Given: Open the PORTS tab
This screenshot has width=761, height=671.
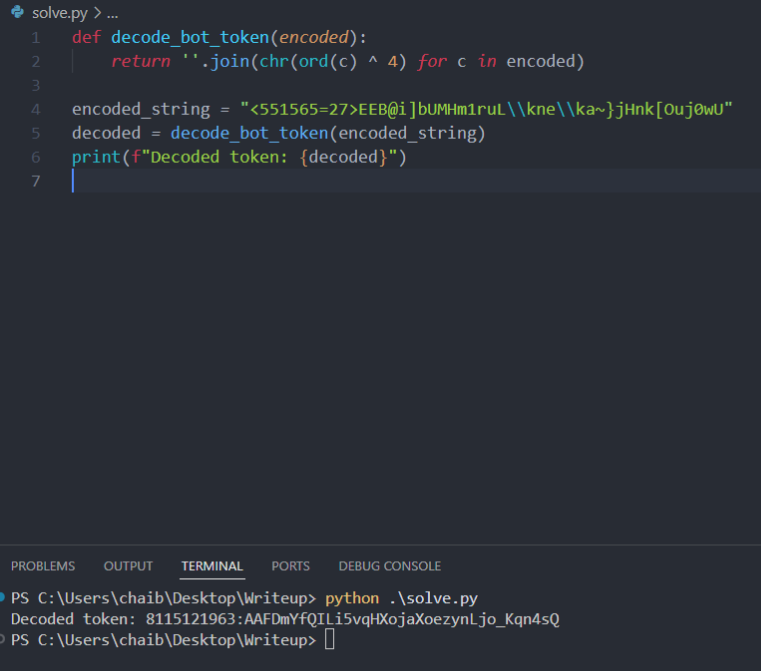Looking at the screenshot, I should (x=290, y=566).
